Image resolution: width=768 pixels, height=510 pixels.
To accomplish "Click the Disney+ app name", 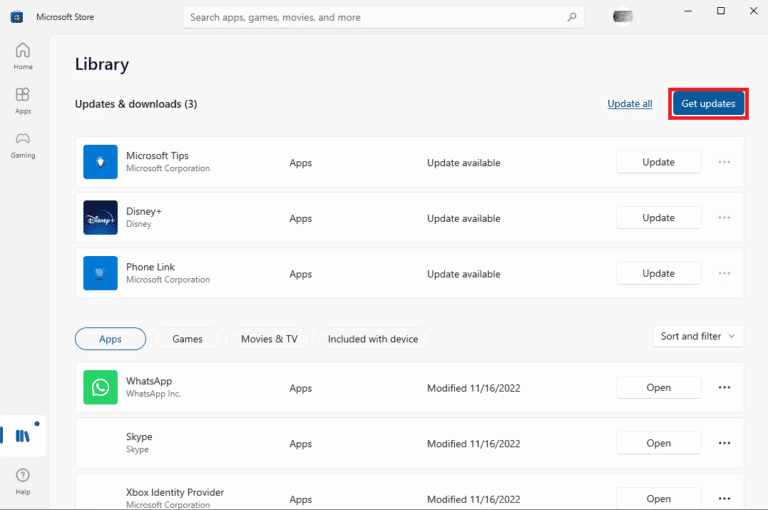I will coord(144,211).
